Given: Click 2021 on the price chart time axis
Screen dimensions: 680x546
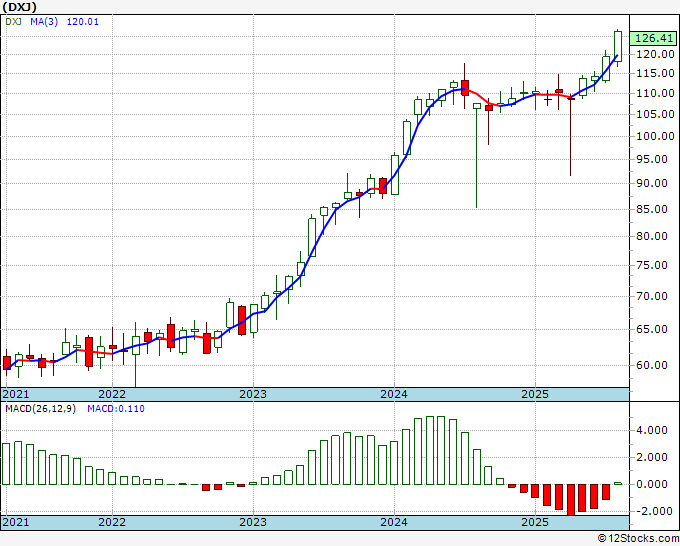Looking at the screenshot, I should (16, 394).
